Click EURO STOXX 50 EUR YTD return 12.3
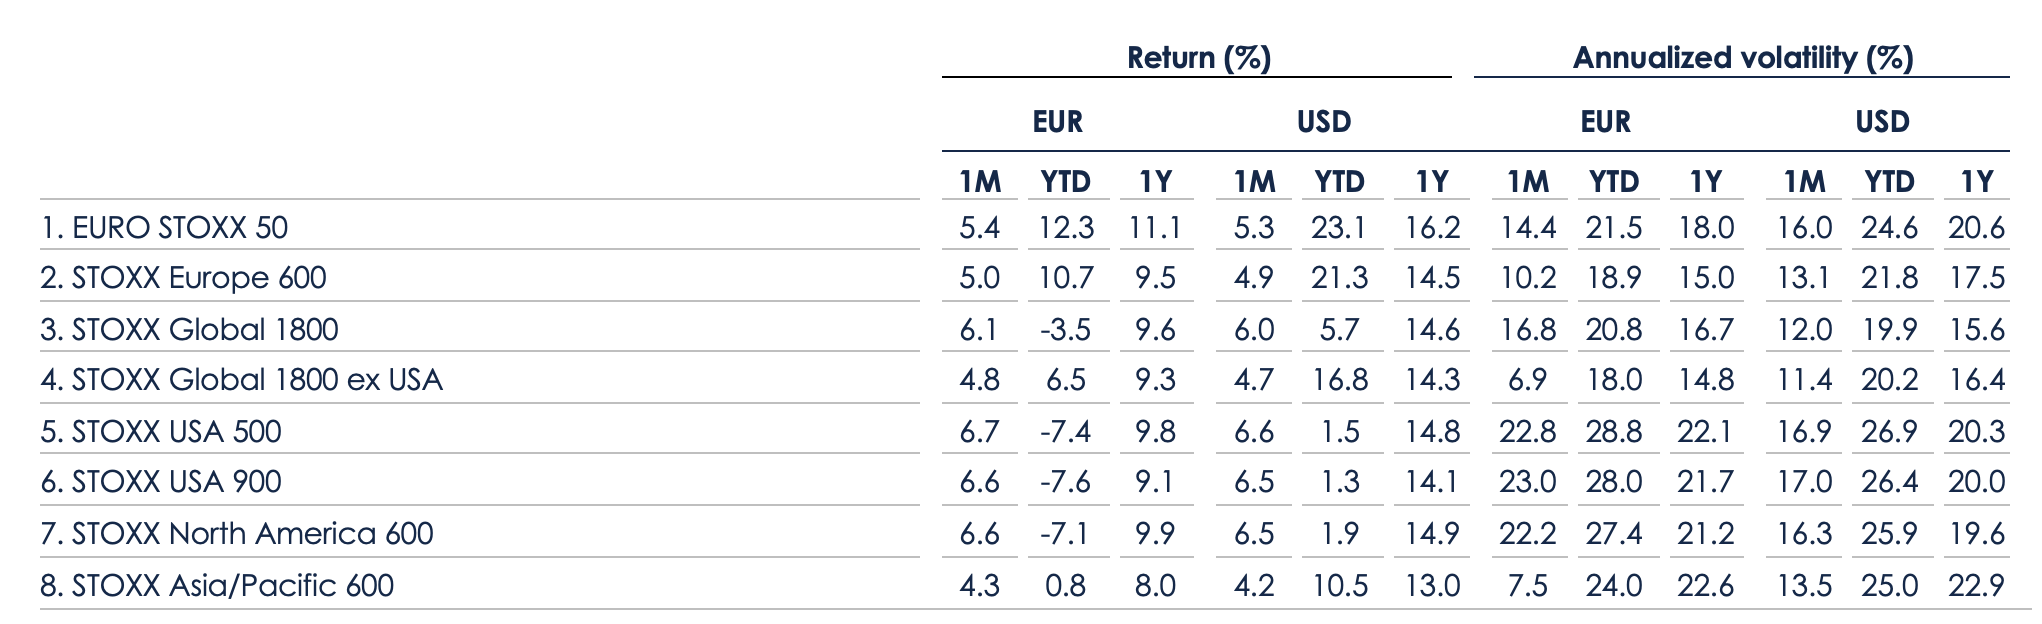2042x624 pixels. (x=1066, y=228)
